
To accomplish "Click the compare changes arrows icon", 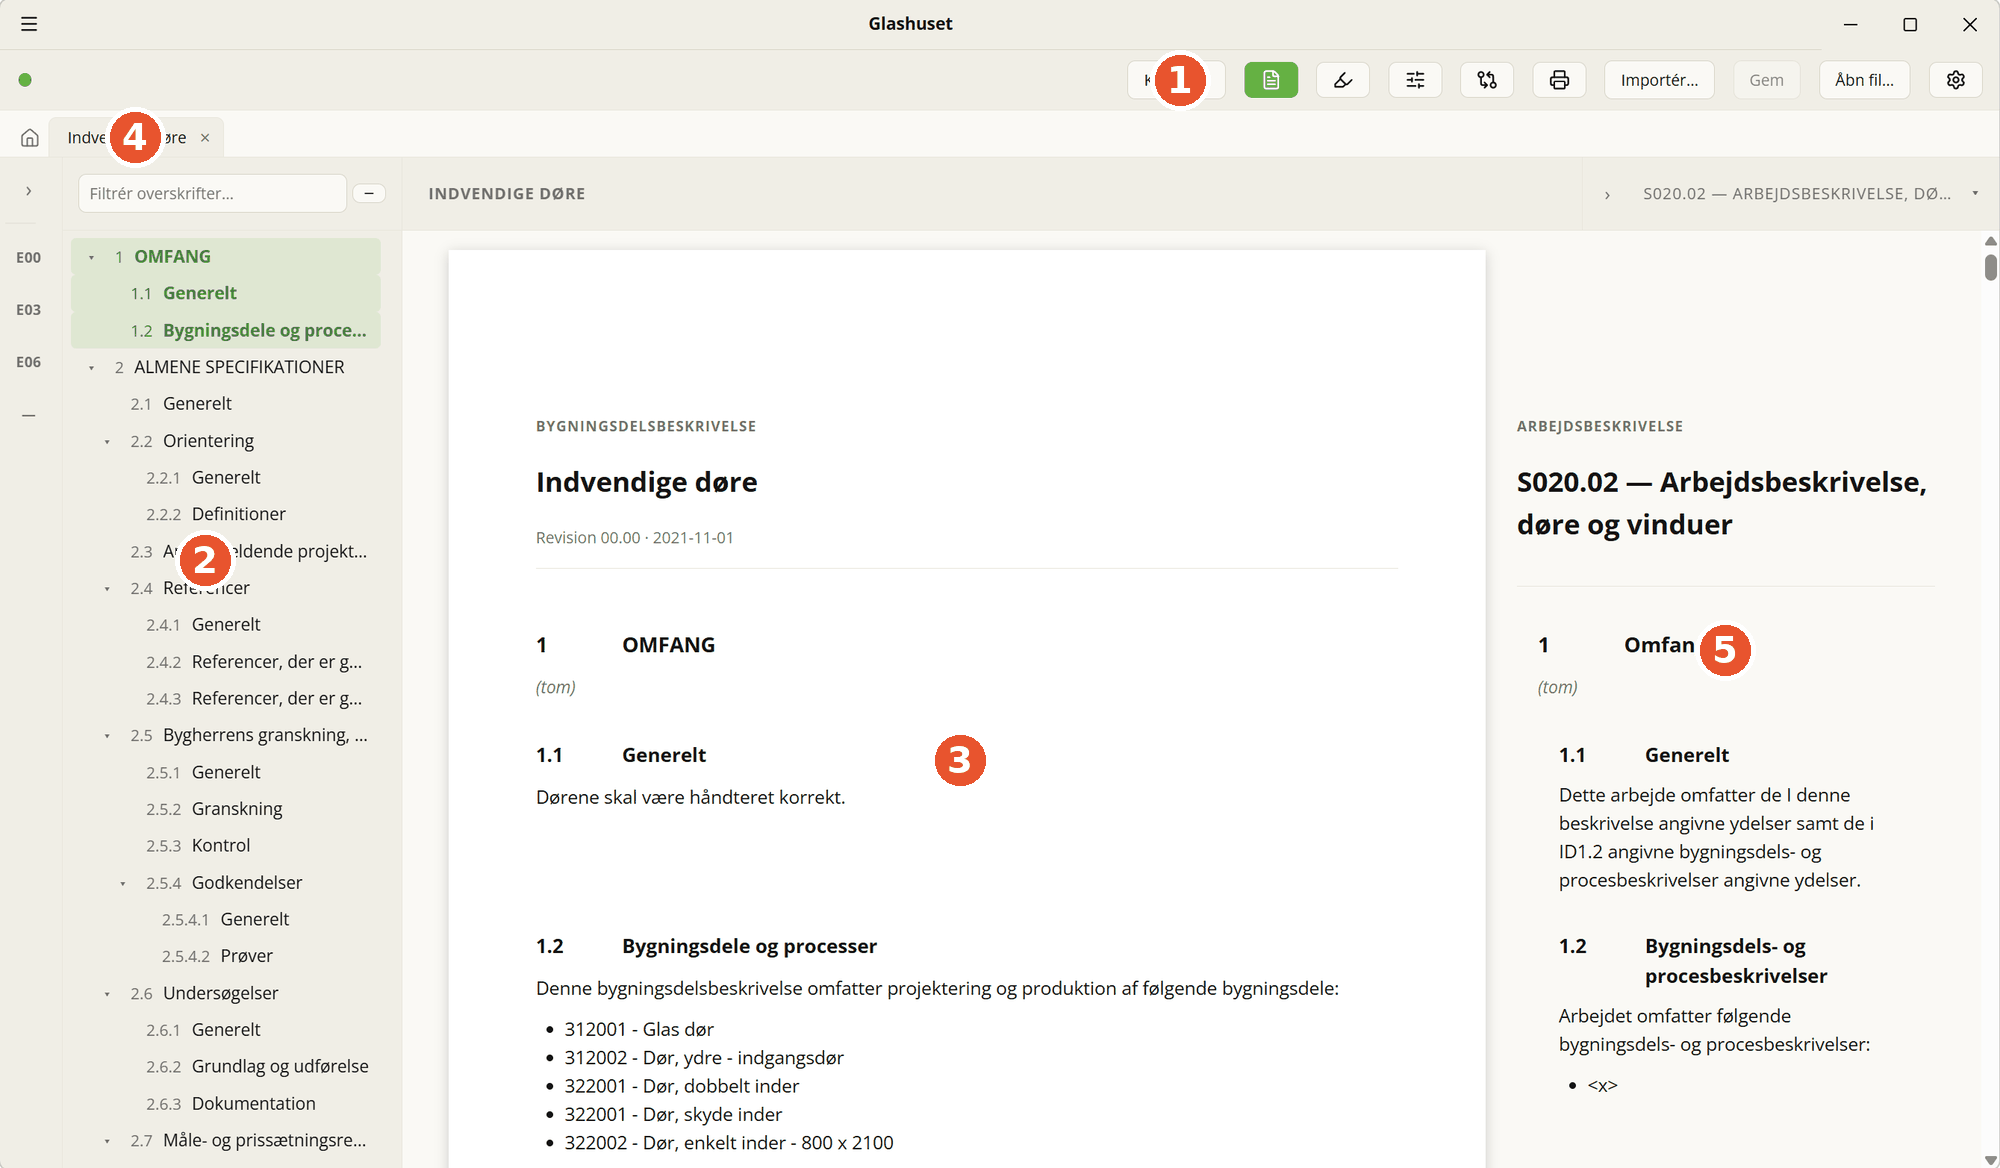I will (1487, 80).
